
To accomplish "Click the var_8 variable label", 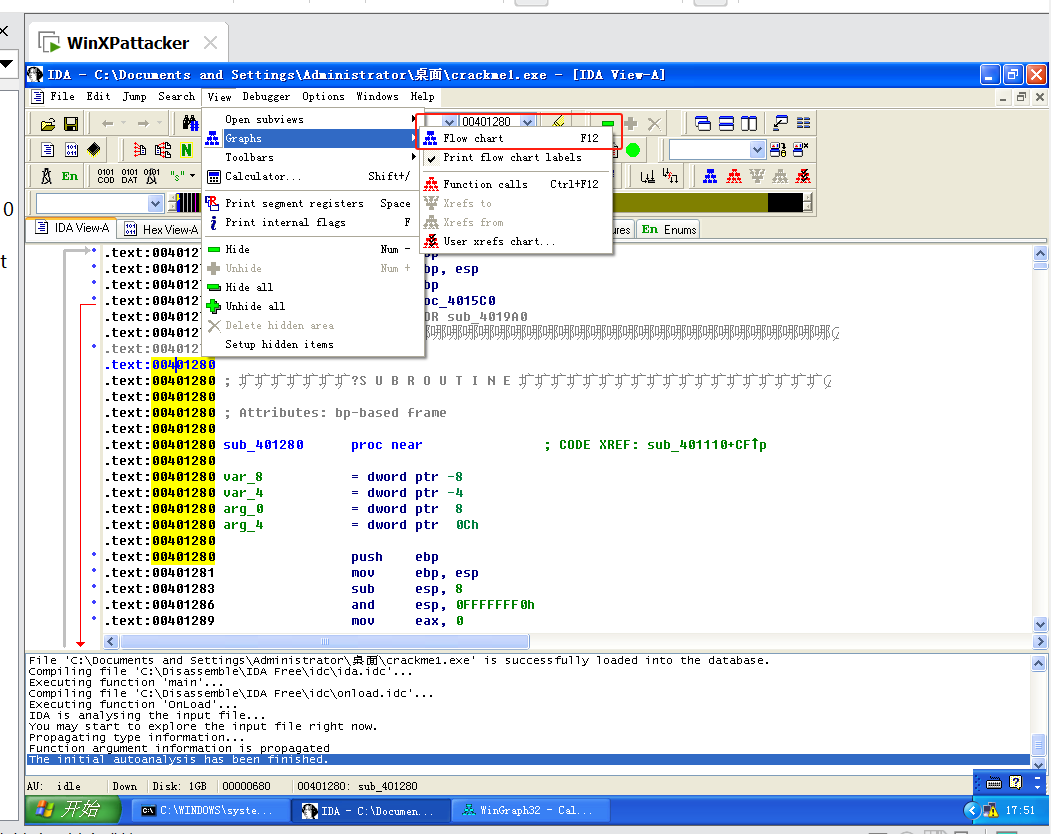I will click(243, 477).
